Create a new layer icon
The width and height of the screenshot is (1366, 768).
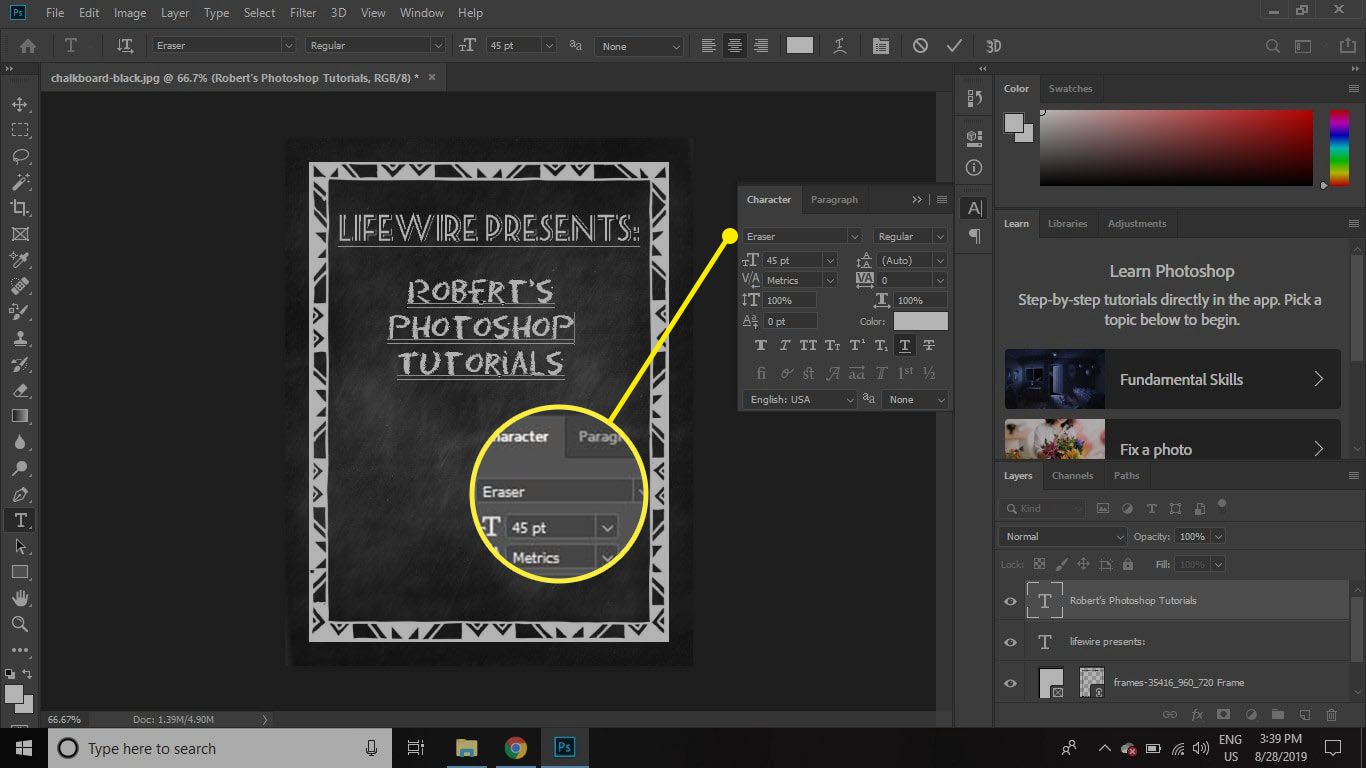click(1304, 715)
